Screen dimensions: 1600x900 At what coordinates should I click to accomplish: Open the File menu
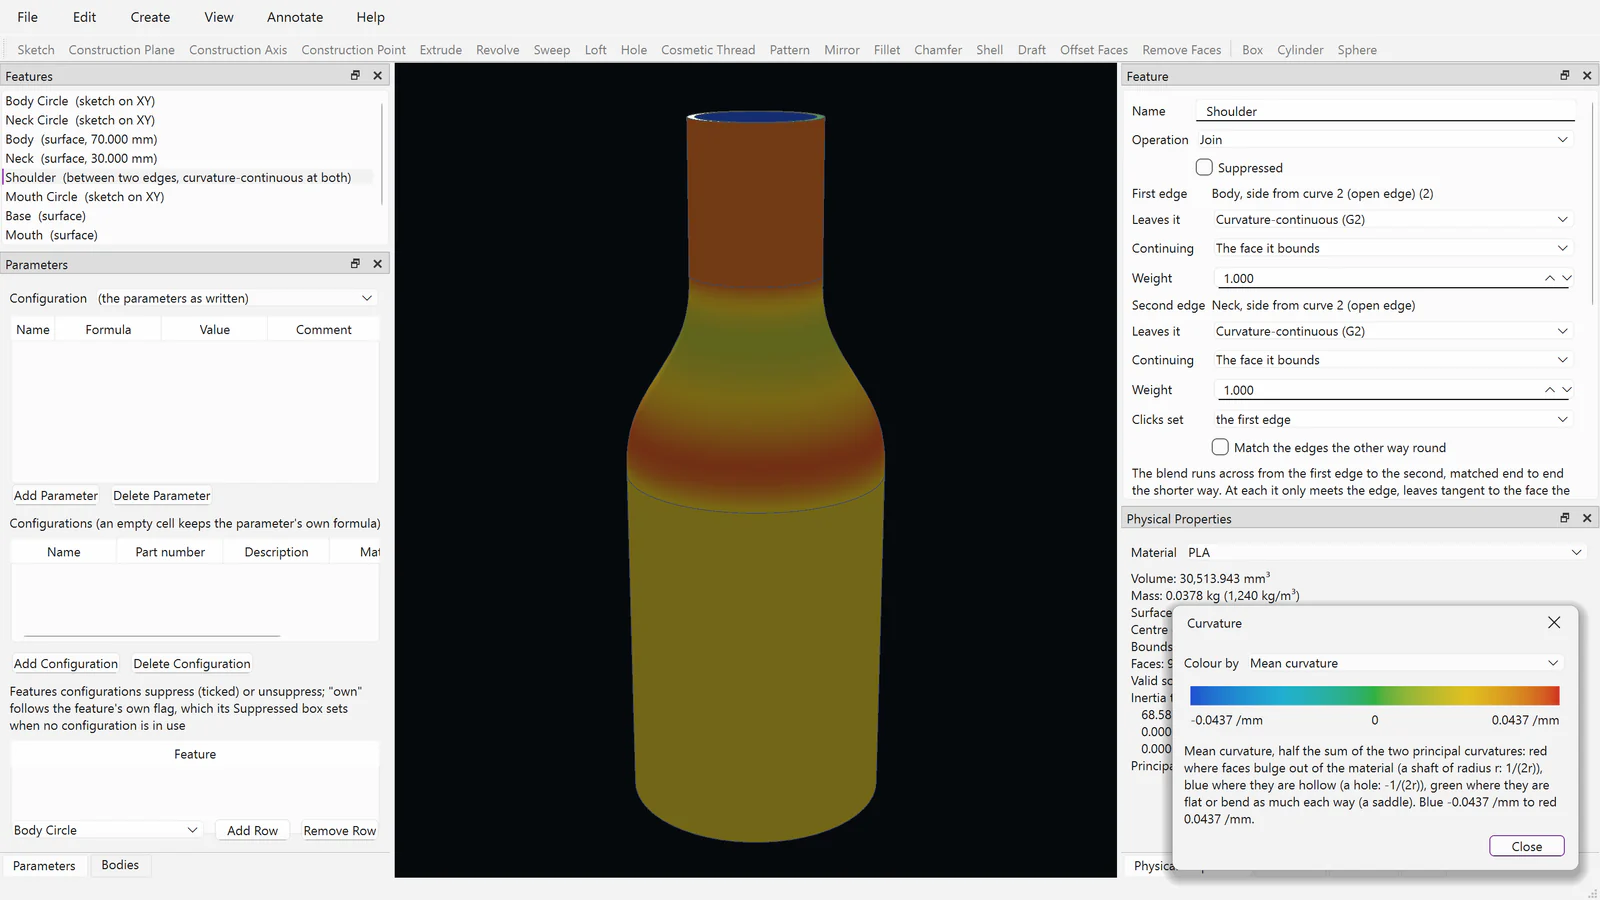pos(28,17)
